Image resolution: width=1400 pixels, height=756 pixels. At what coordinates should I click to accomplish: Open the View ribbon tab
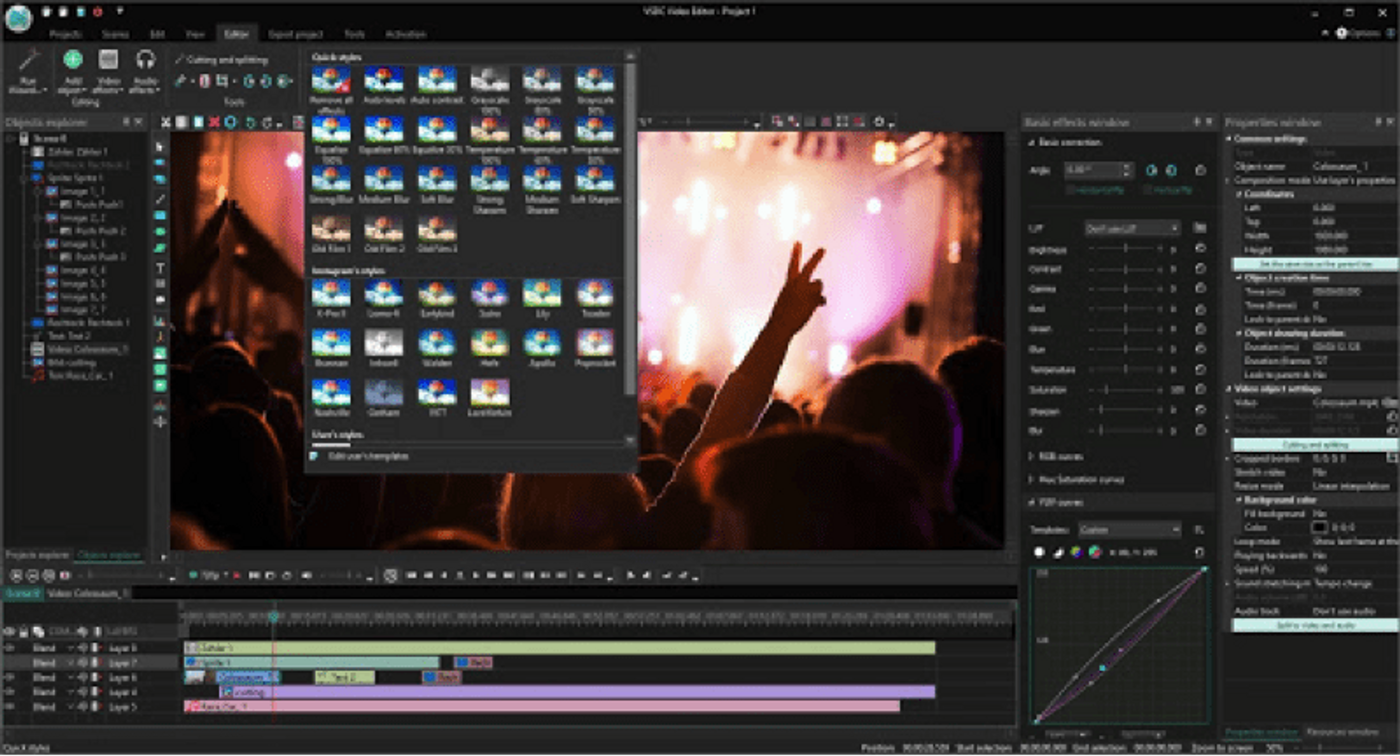click(x=198, y=34)
